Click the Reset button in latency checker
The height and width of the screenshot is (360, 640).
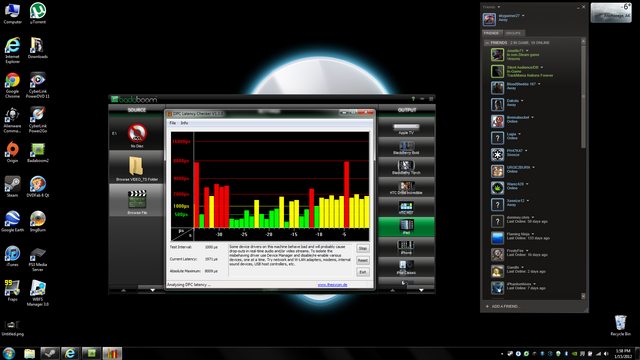click(x=363, y=260)
